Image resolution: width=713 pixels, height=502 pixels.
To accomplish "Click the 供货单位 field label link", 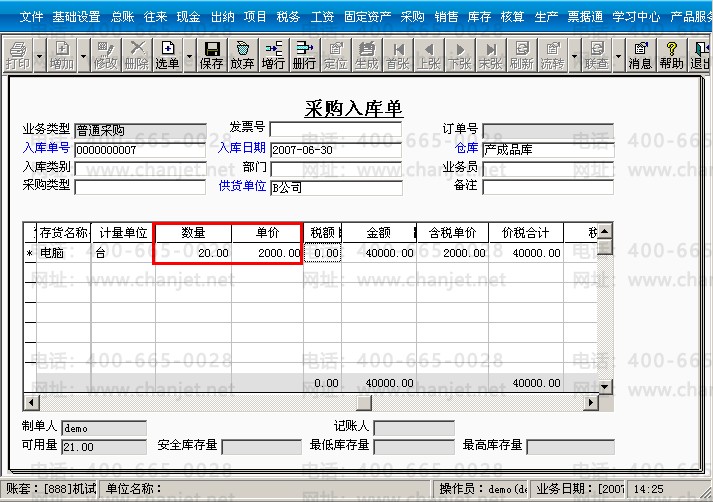I will tap(242, 186).
